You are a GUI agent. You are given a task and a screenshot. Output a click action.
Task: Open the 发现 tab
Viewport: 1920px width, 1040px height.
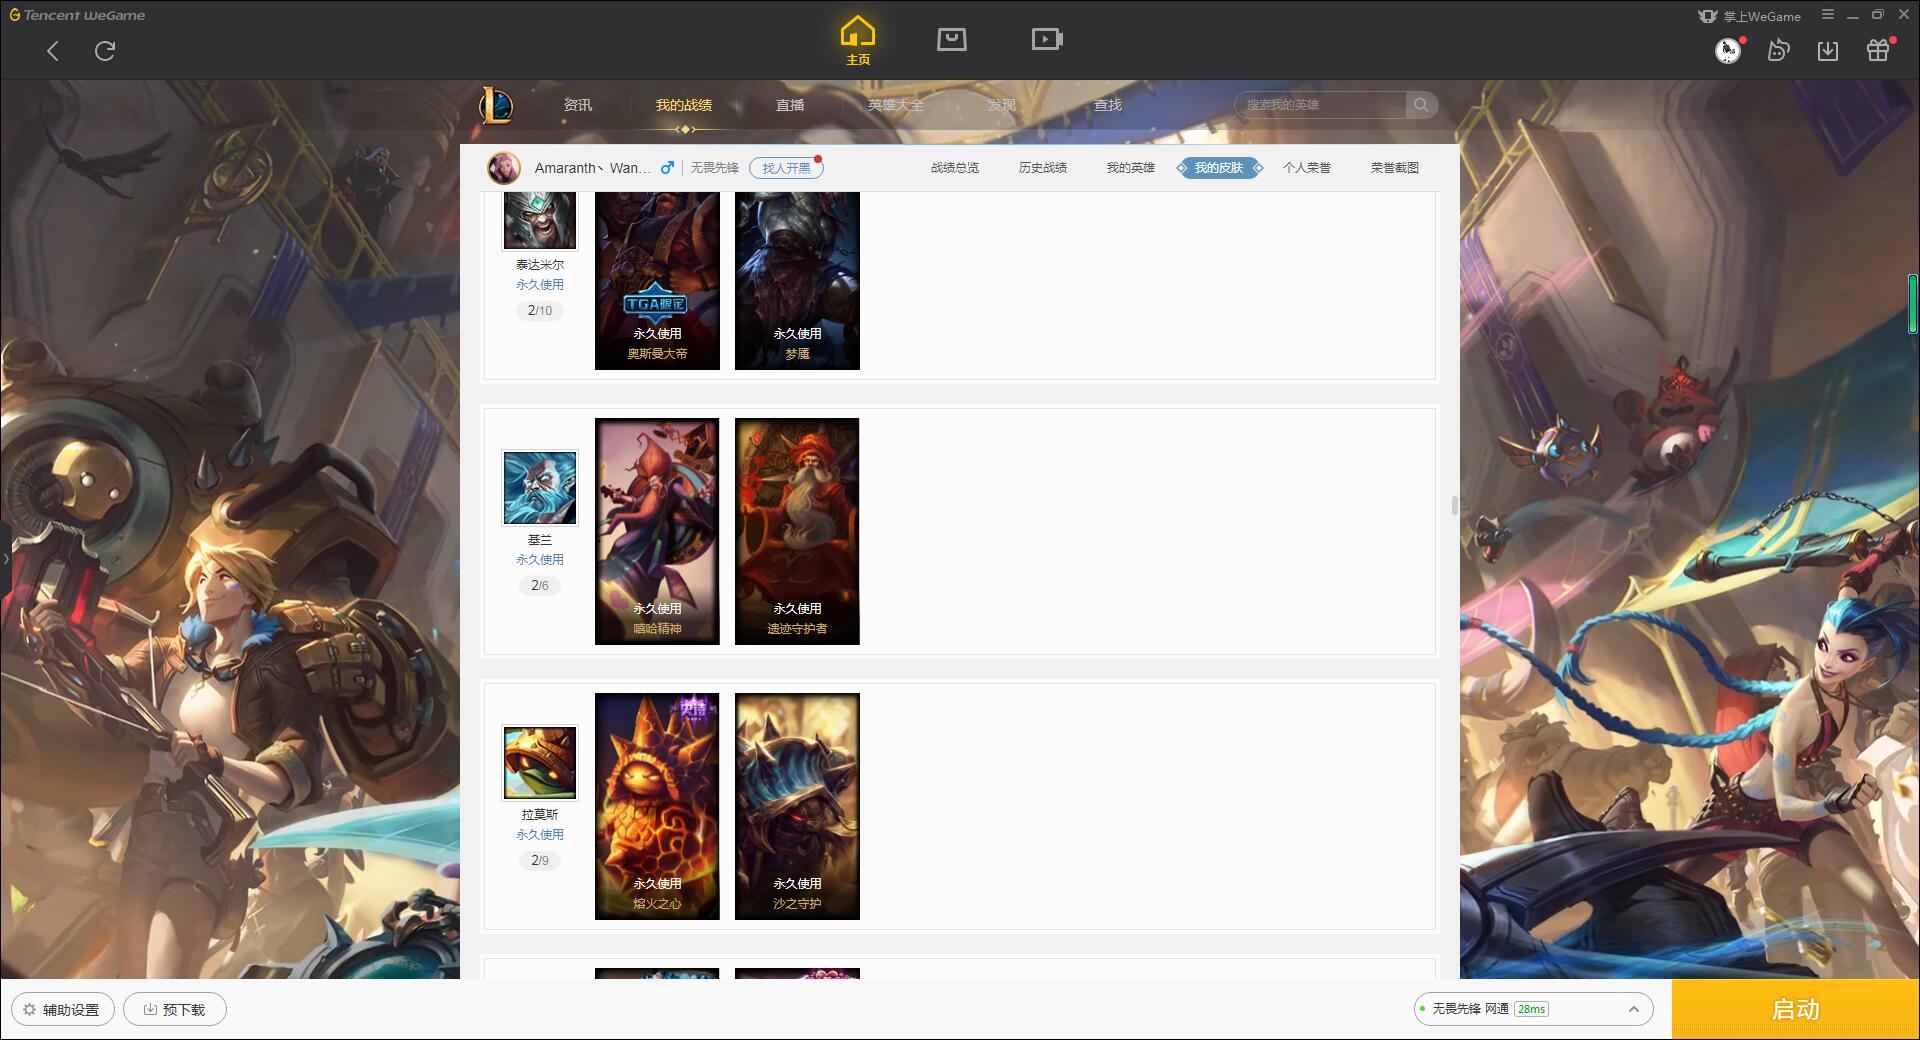1001,105
